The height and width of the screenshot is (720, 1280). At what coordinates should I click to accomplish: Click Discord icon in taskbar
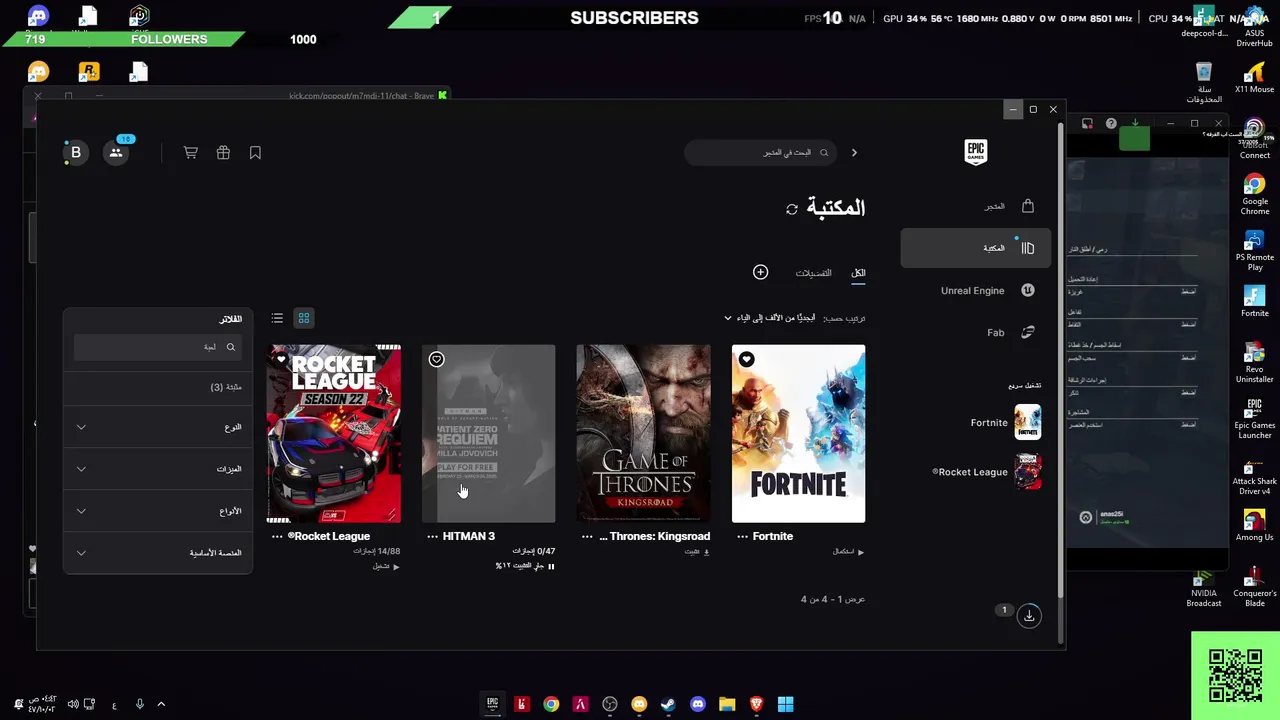click(x=697, y=704)
